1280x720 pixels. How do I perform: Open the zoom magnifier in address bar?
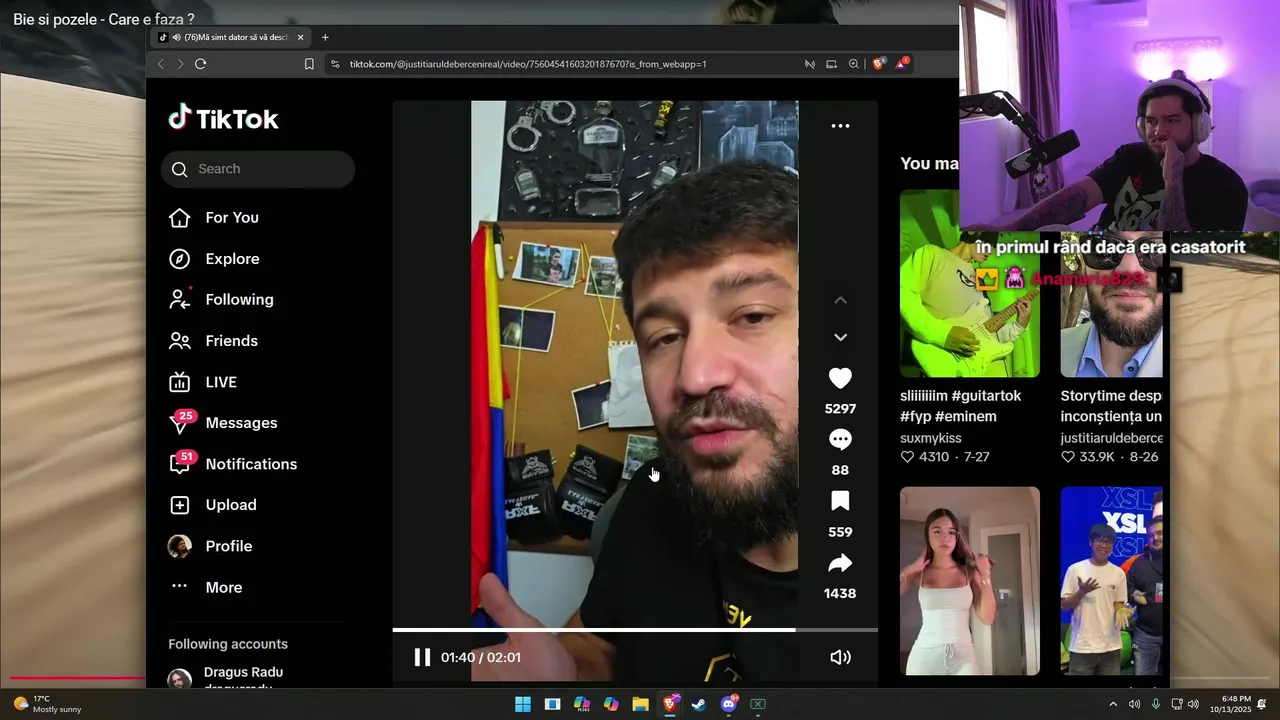click(853, 64)
